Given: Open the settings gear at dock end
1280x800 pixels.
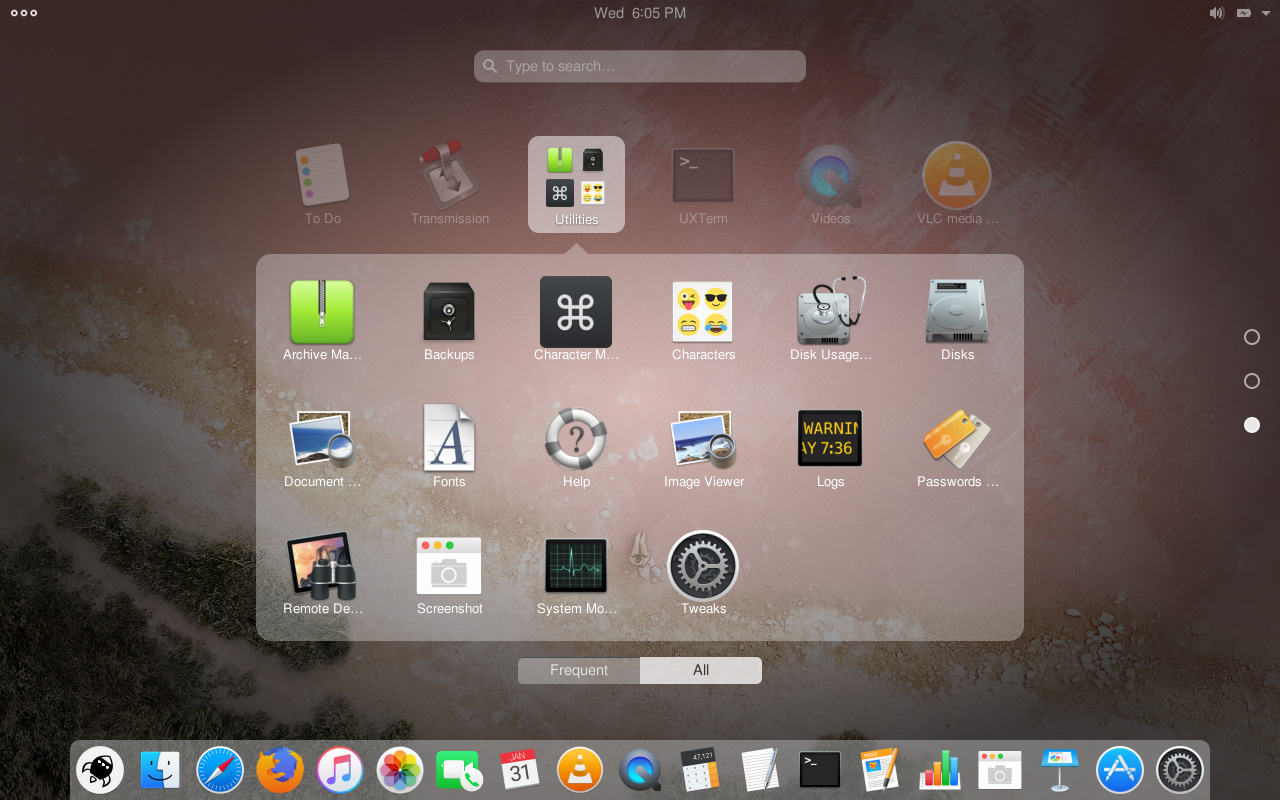Looking at the screenshot, I should (1180, 771).
